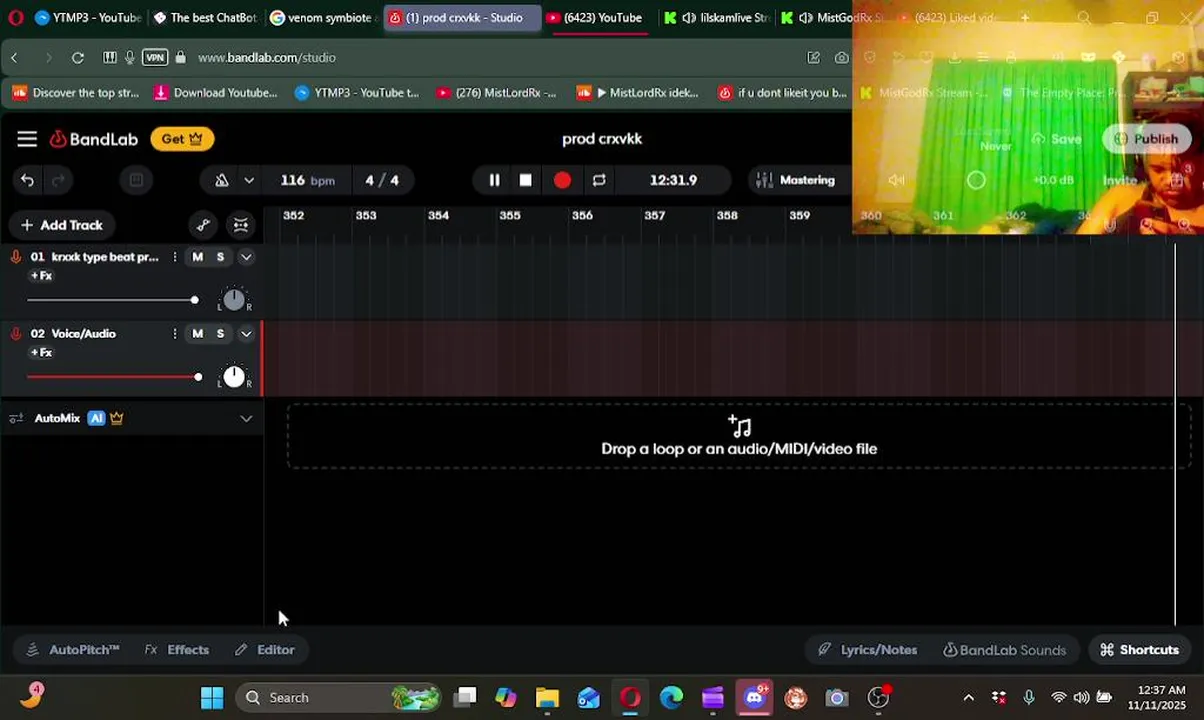Solo the Voice/Audio track
The height and width of the screenshot is (720, 1204).
(220, 334)
